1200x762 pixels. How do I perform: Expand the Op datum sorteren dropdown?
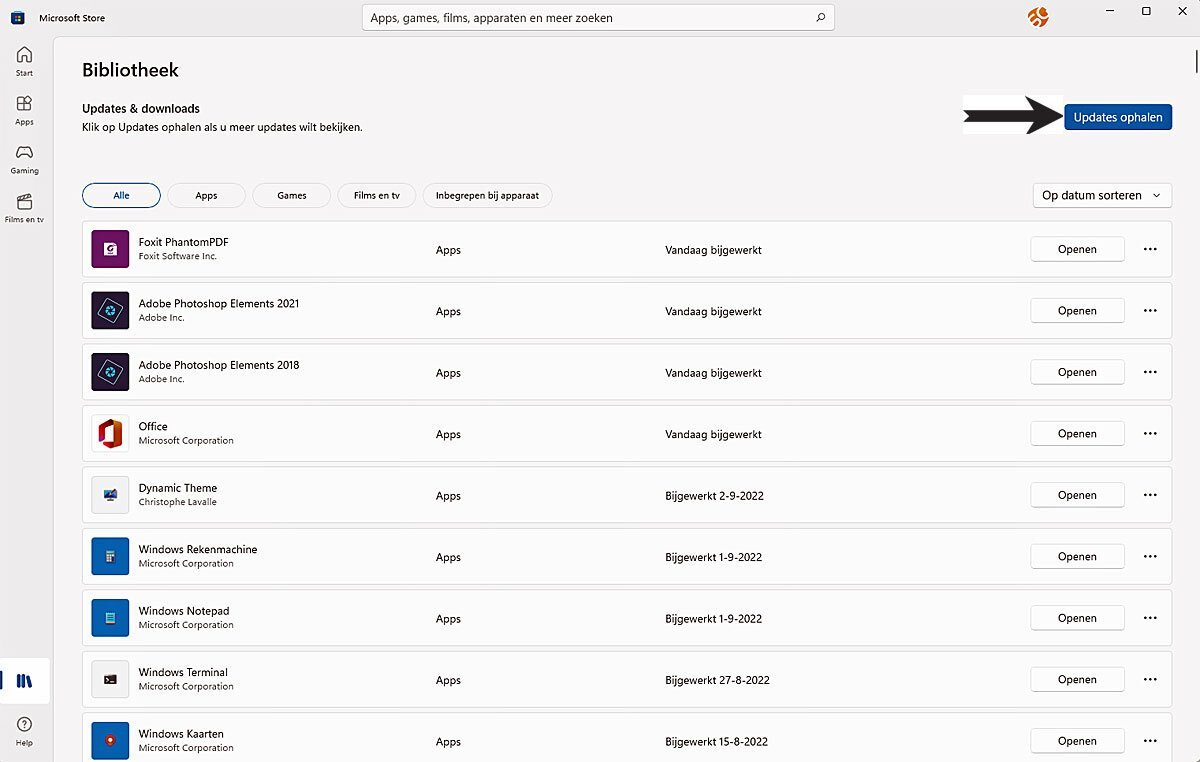(1102, 195)
